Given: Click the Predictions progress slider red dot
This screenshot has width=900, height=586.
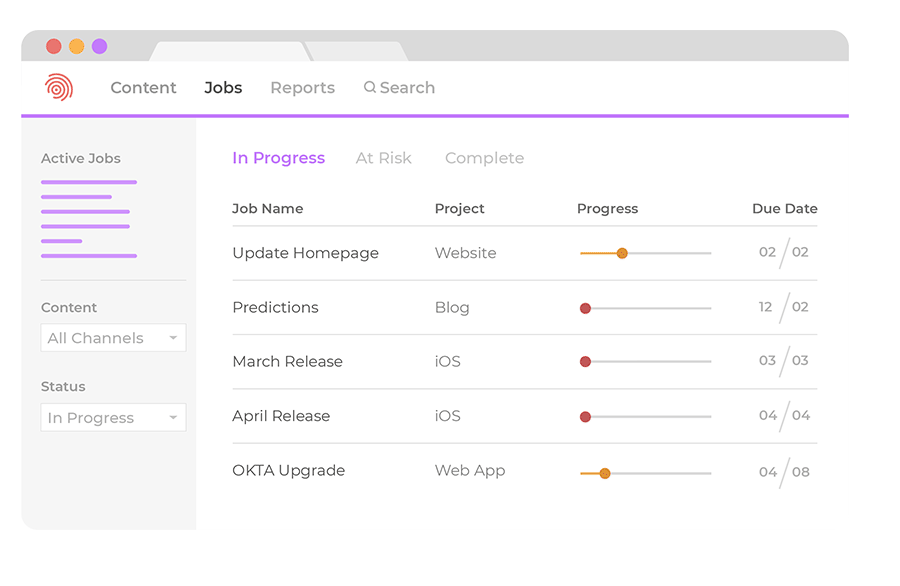Looking at the screenshot, I should 586,308.
